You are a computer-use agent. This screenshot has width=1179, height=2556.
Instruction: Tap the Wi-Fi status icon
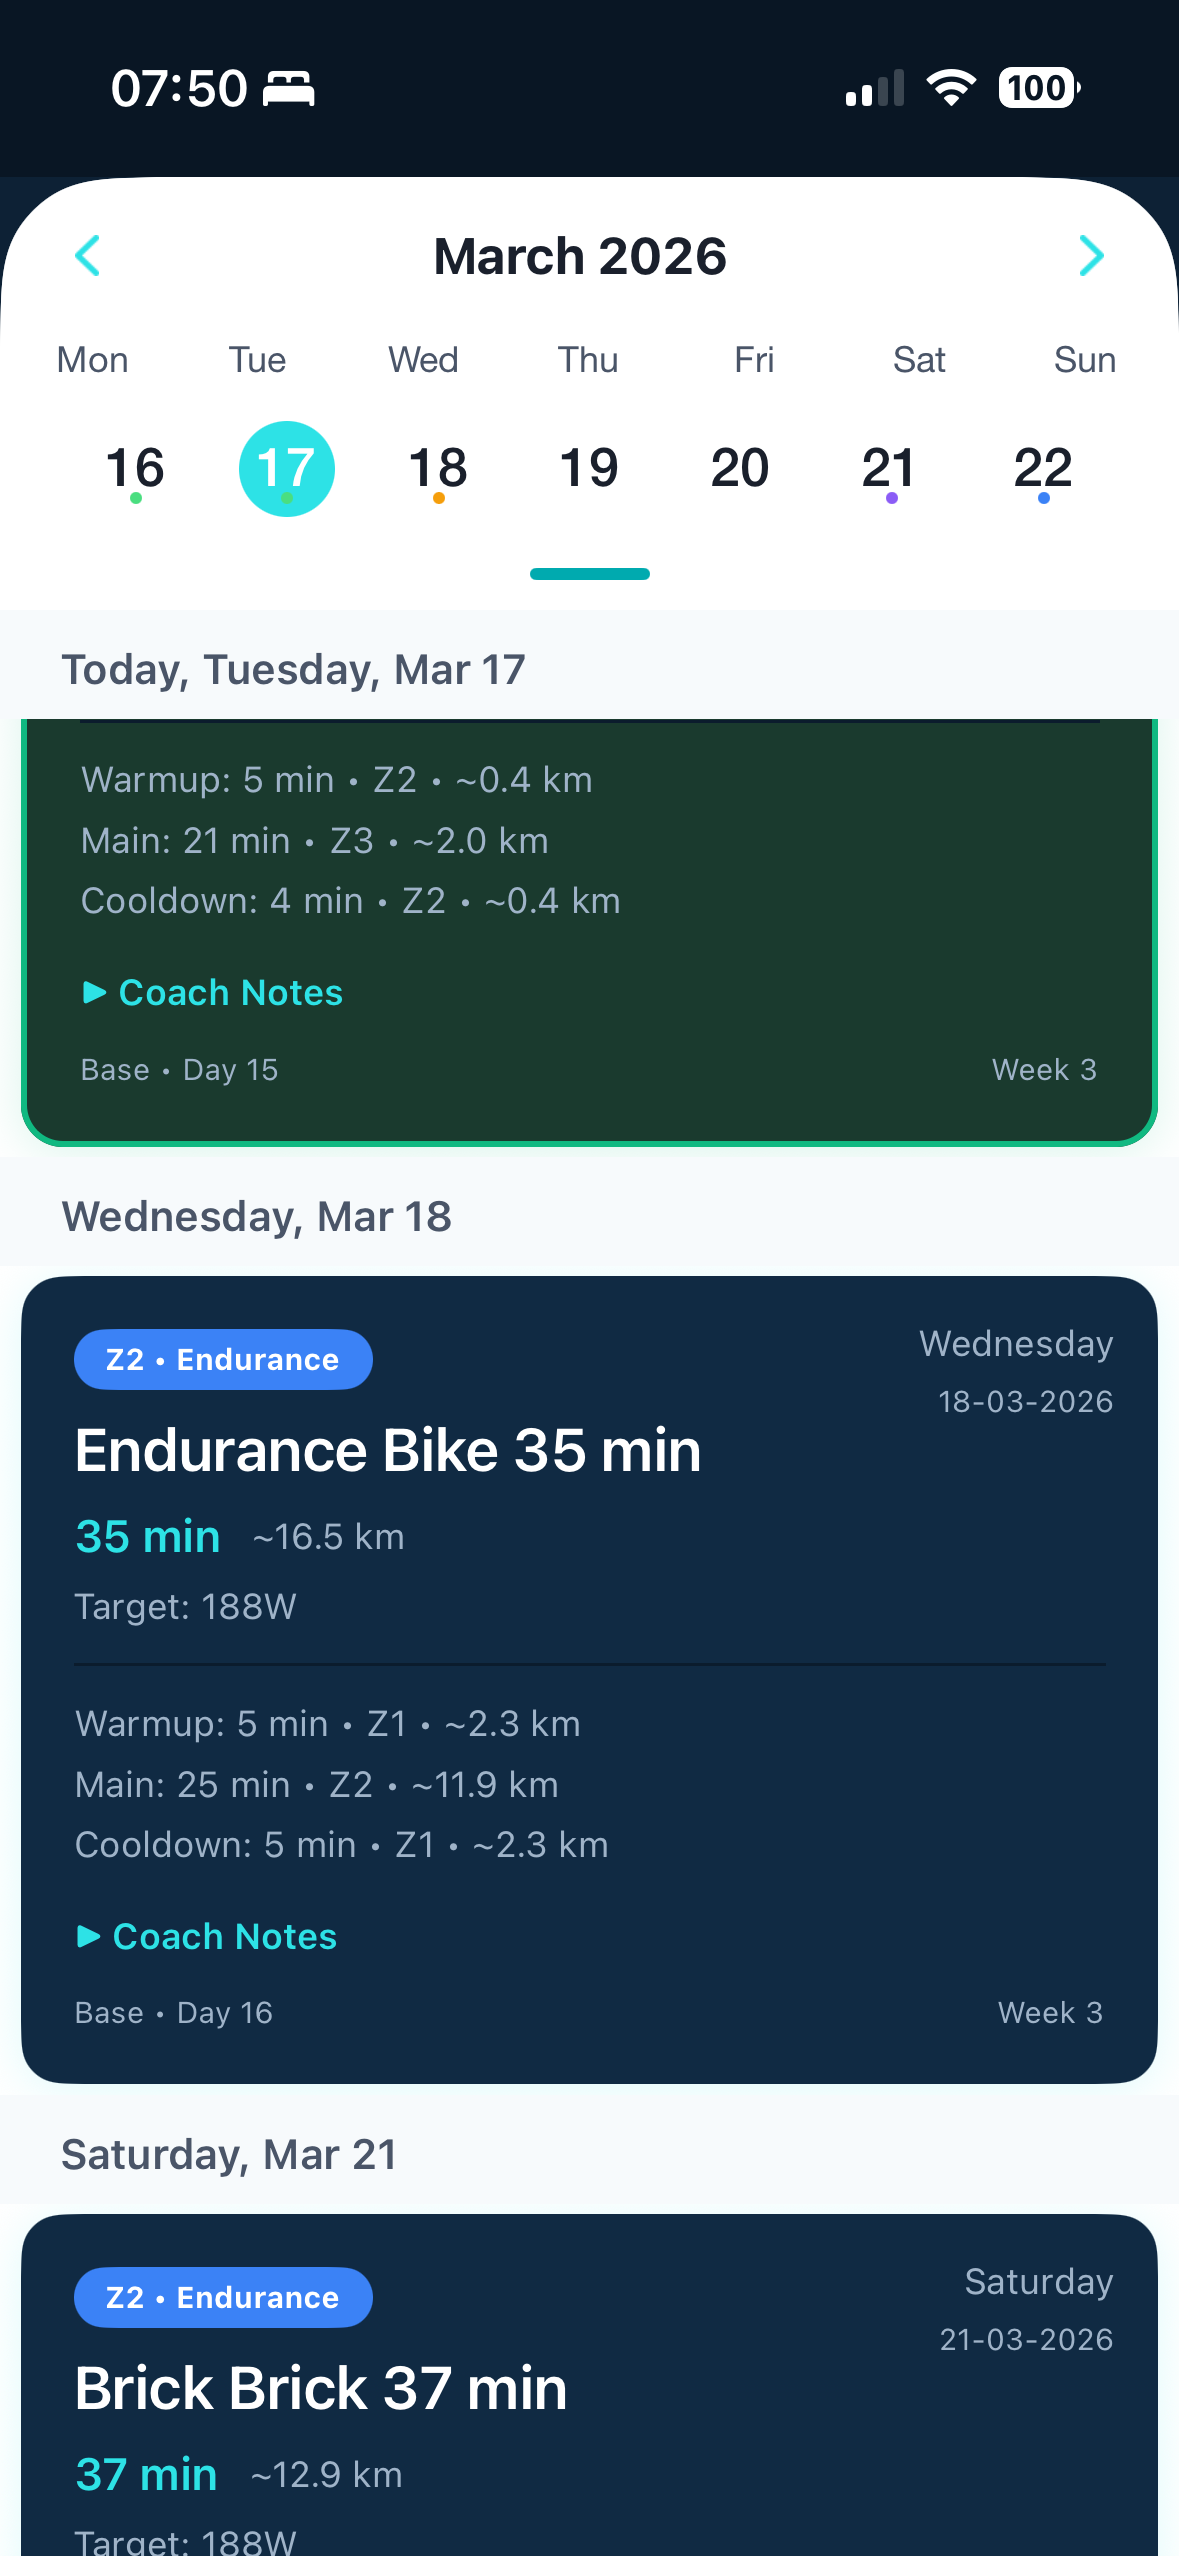pos(951,88)
